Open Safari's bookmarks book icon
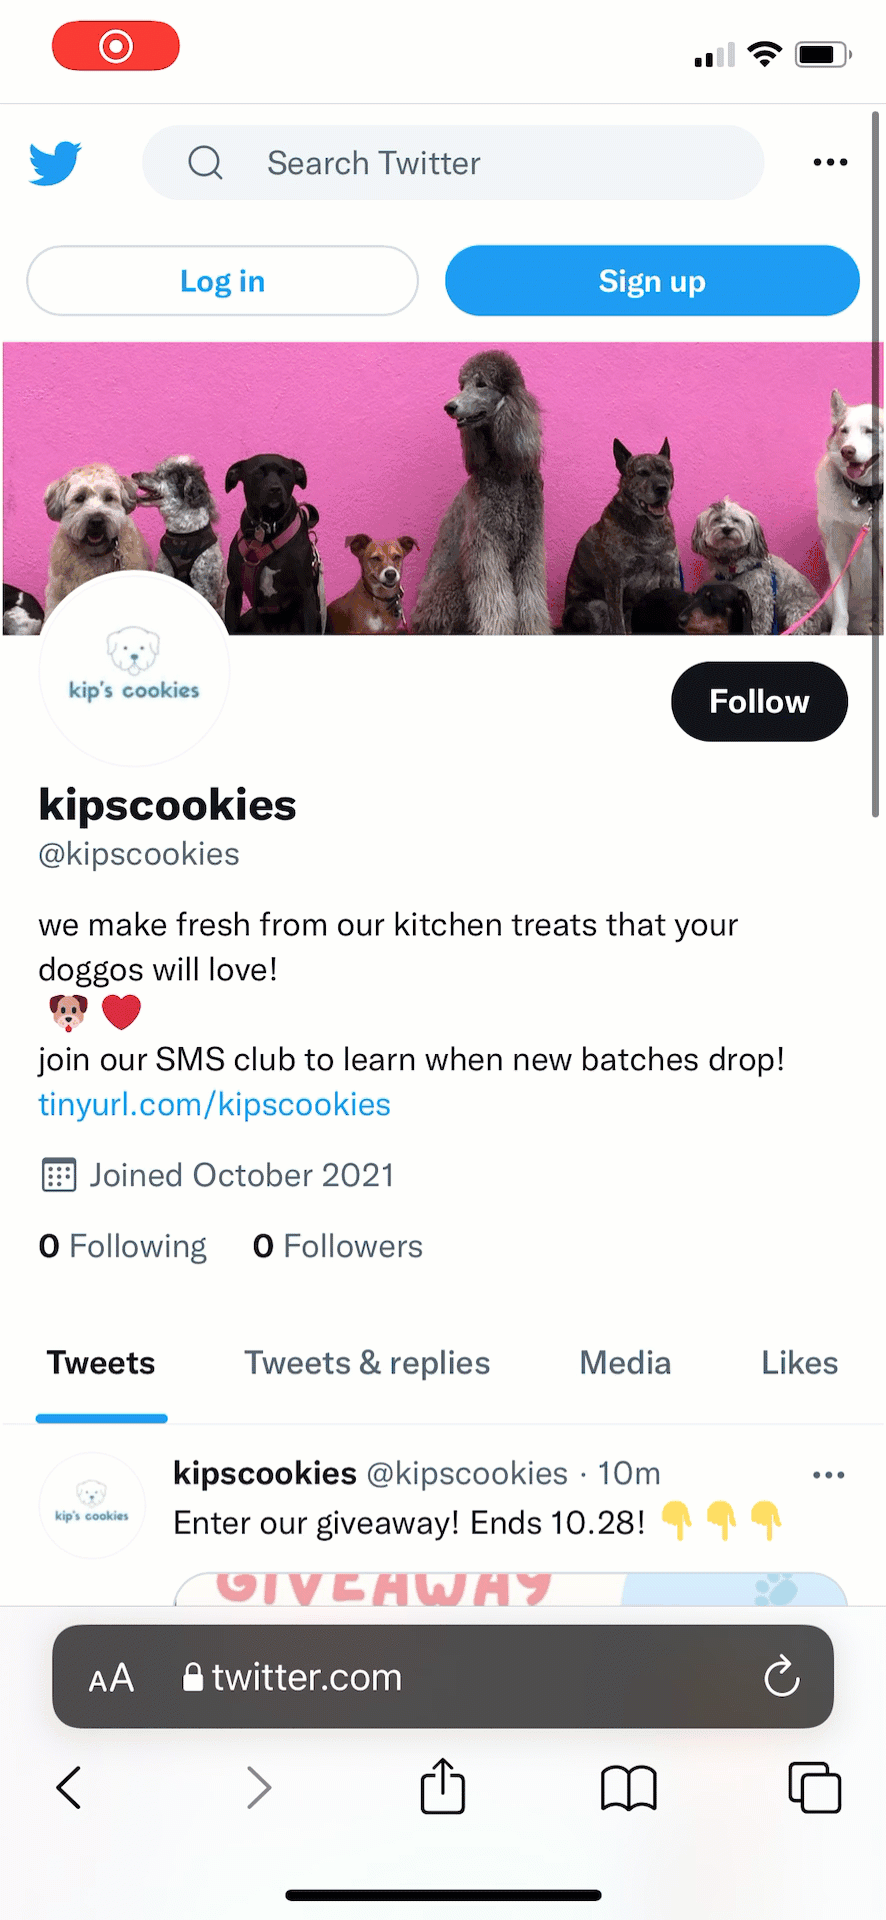This screenshot has height=1920, width=886. click(628, 1787)
